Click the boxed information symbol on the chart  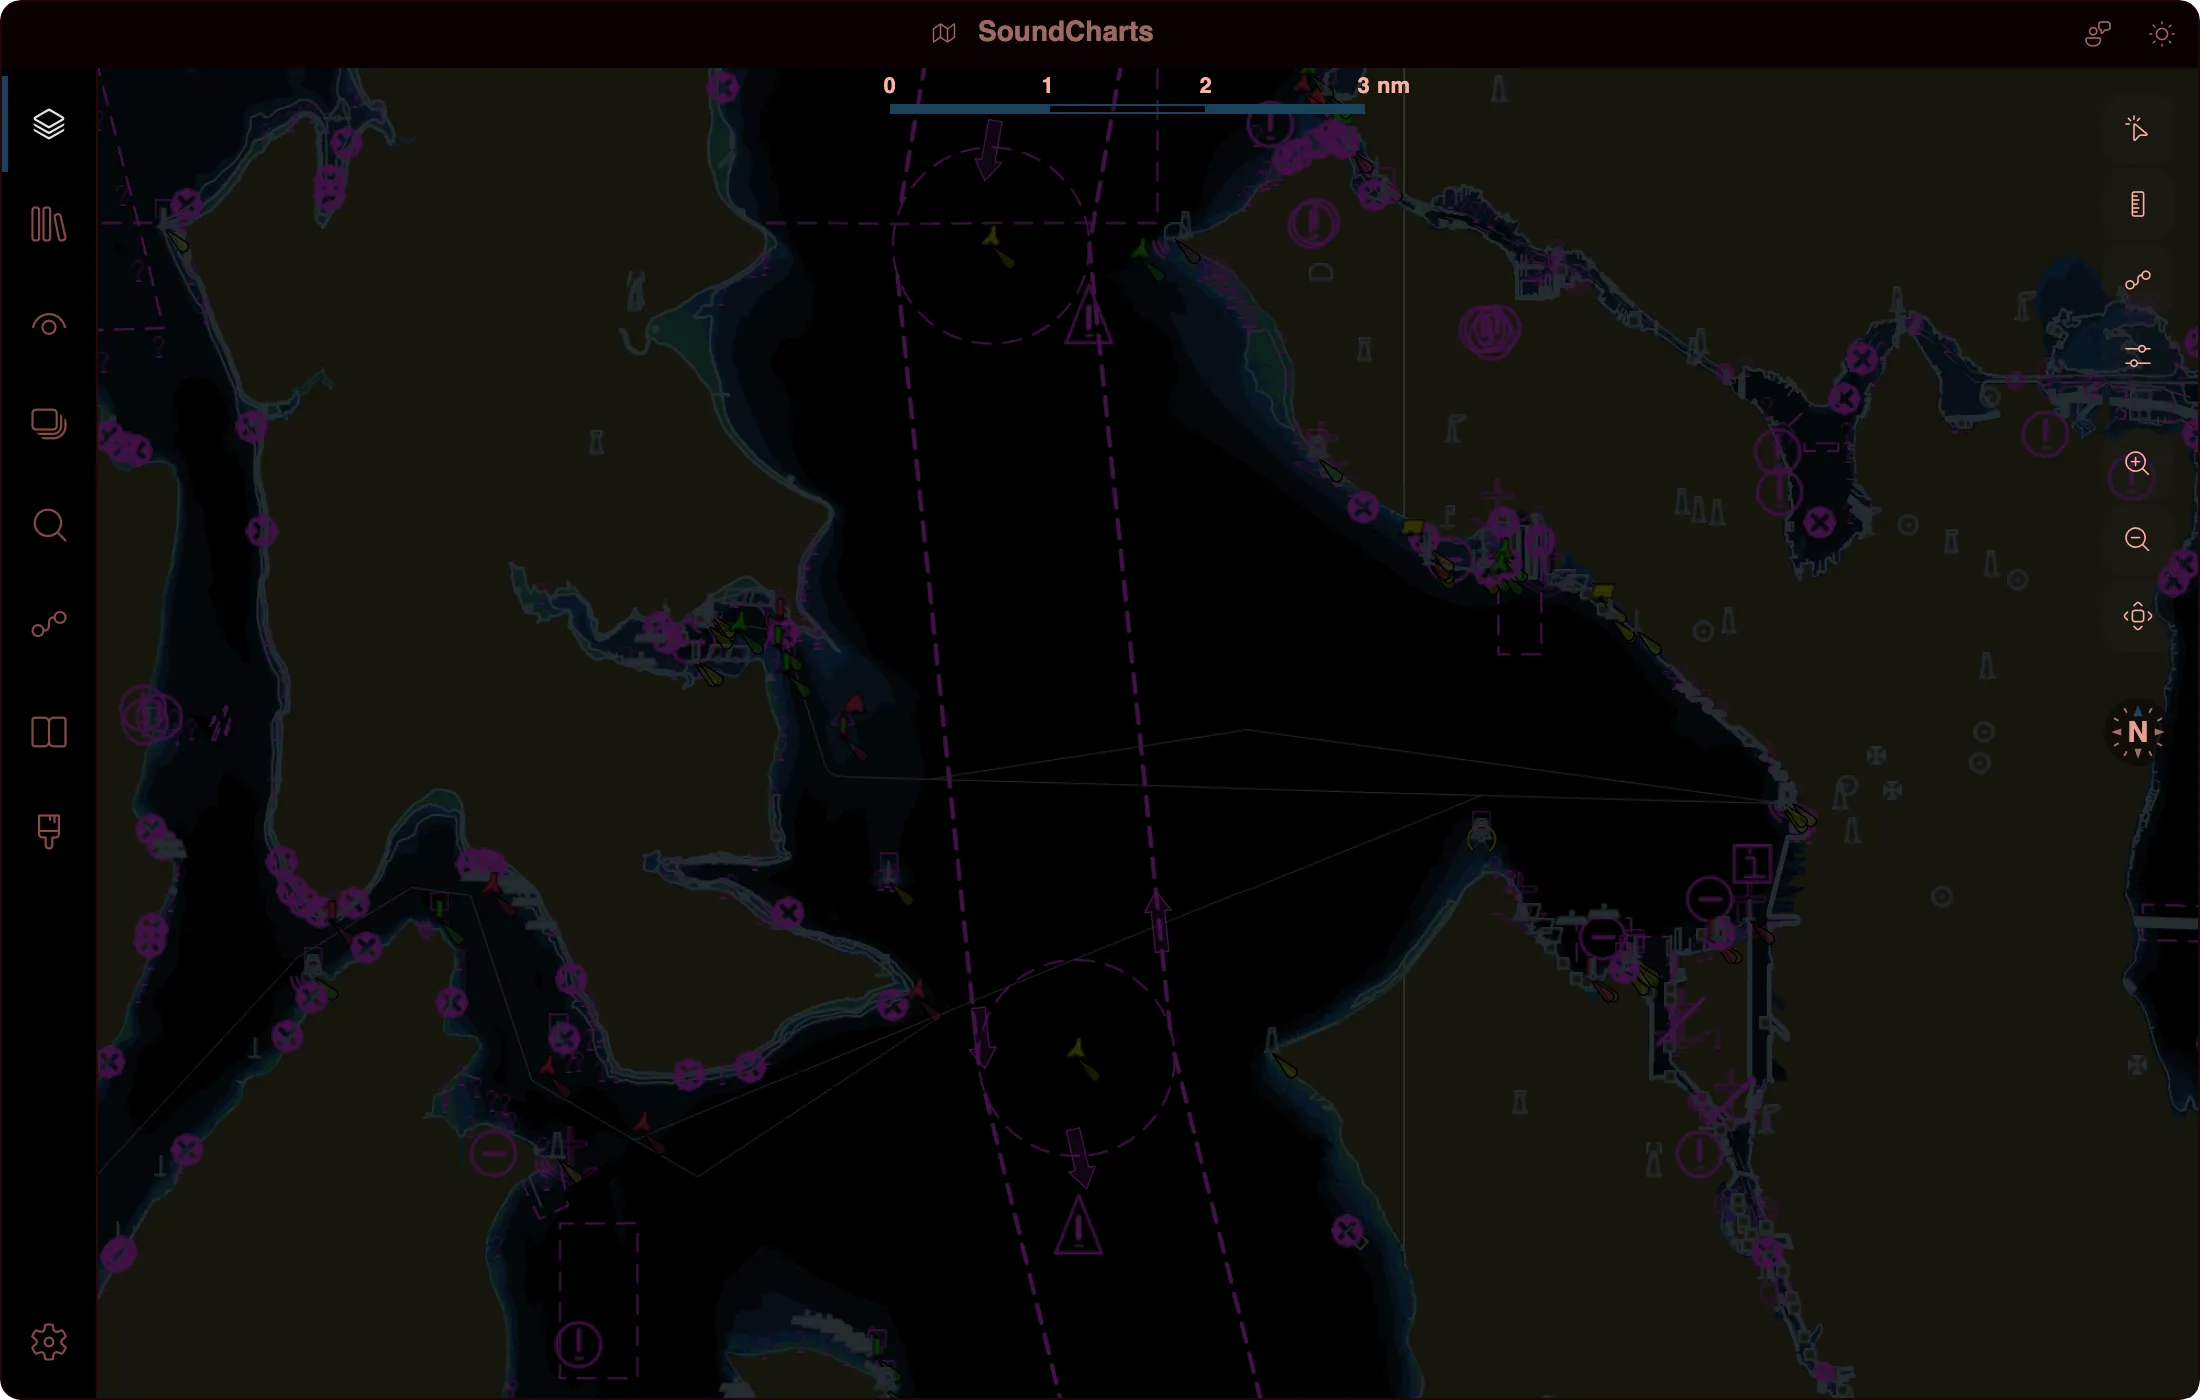[x=1752, y=862]
